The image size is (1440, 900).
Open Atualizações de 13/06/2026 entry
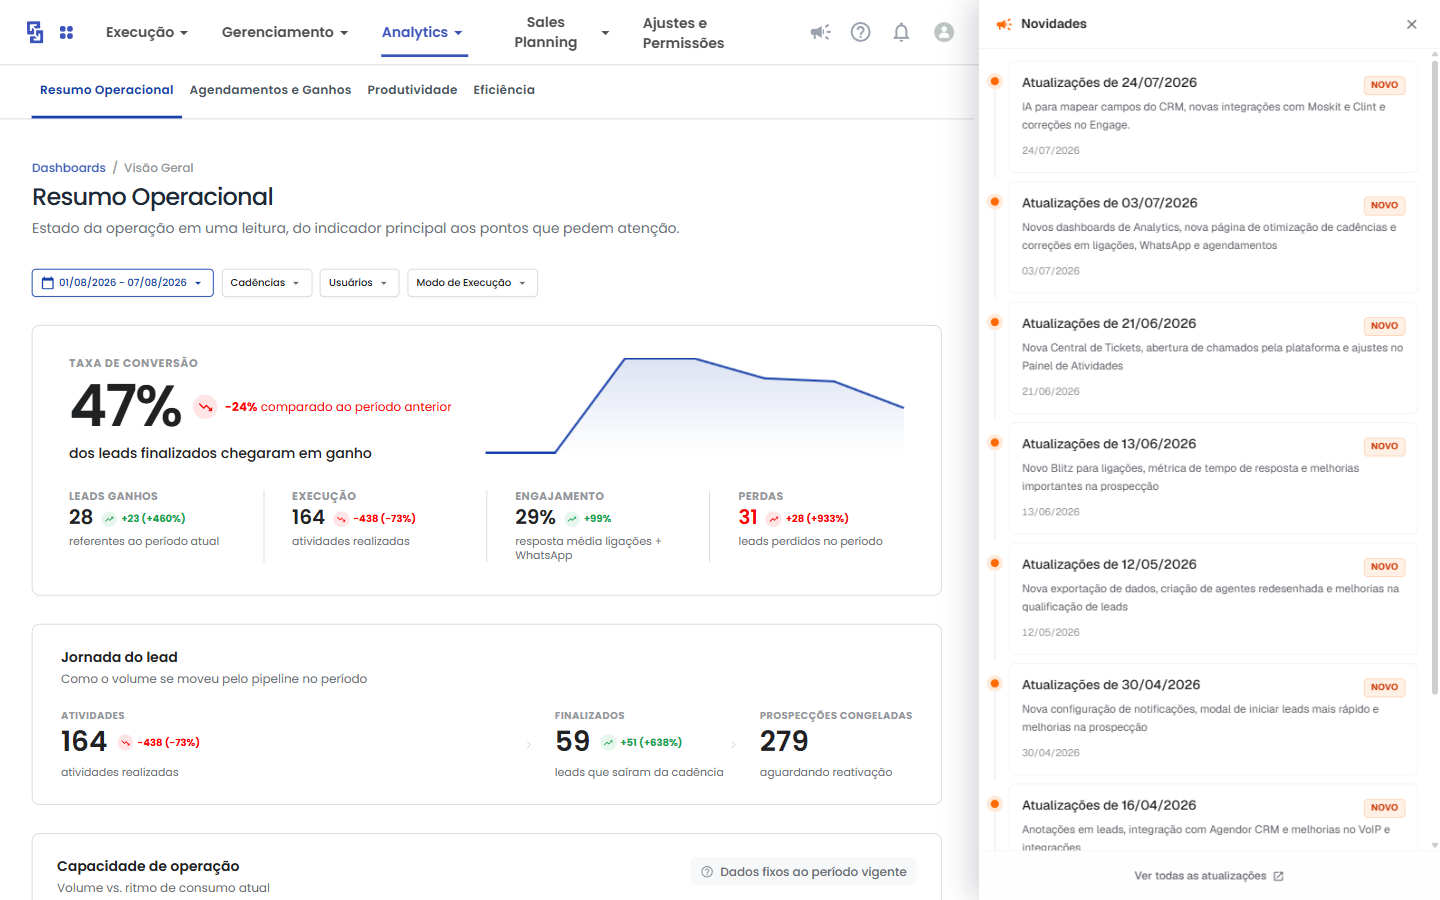(x=1214, y=478)
